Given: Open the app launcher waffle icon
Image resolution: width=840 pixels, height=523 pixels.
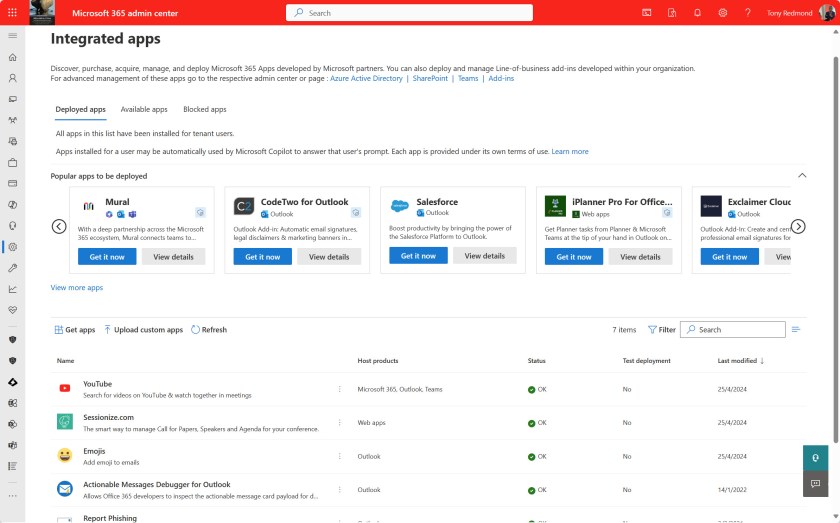Looking at the screenshot, I should click(x=12, y=12).
